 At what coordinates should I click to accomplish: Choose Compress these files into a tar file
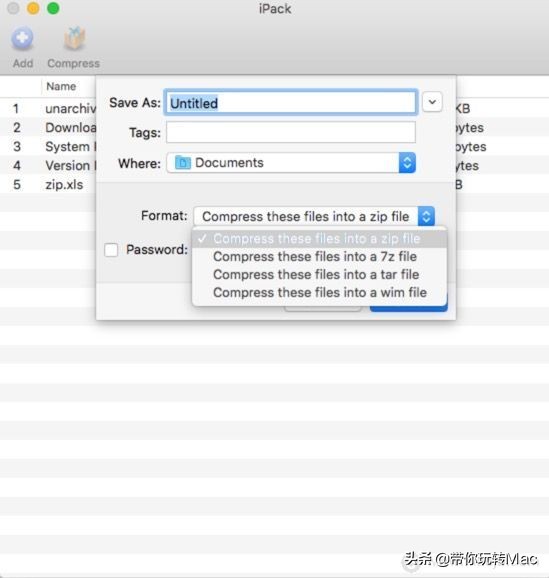point(320,275)
